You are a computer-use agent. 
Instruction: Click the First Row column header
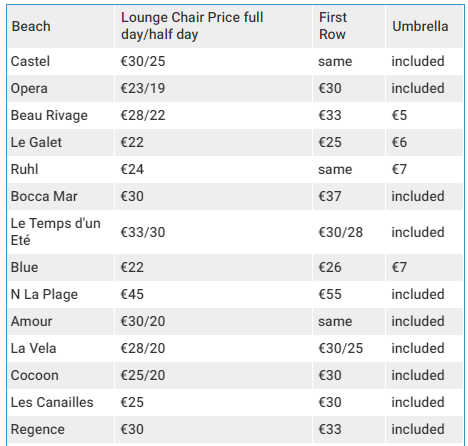click(349, 26)
